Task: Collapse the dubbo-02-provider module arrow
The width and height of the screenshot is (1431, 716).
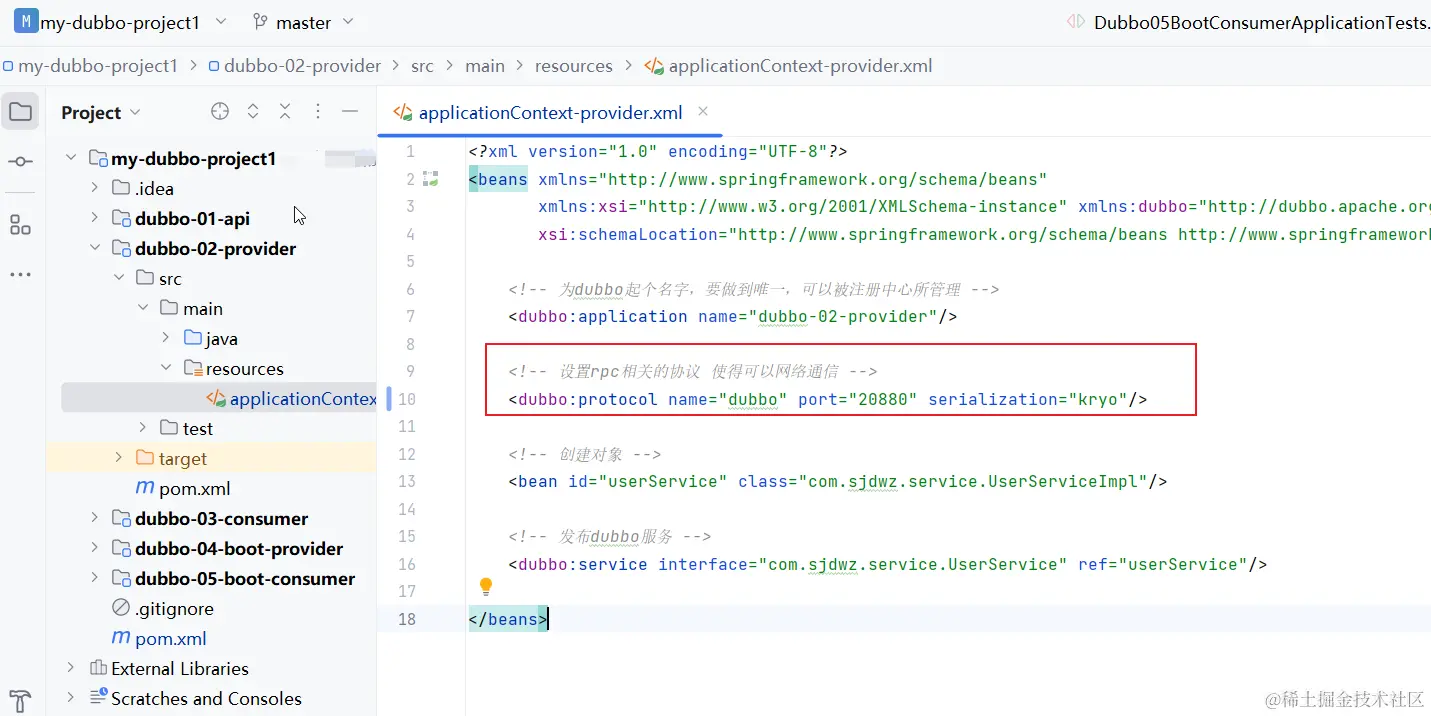Action: [95, 248]
